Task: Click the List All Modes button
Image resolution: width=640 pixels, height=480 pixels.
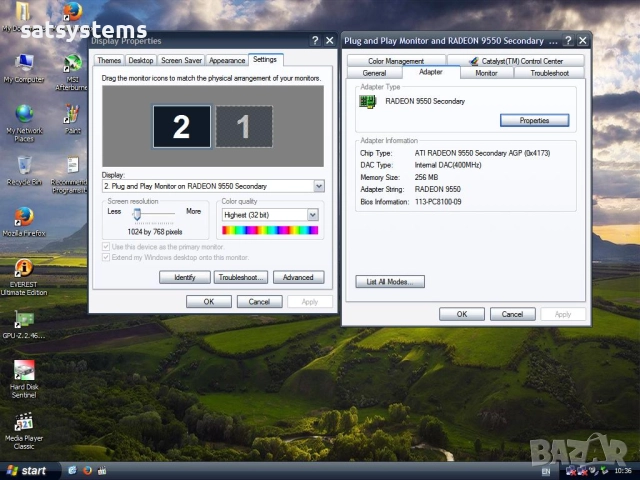Action: [390, 282]
